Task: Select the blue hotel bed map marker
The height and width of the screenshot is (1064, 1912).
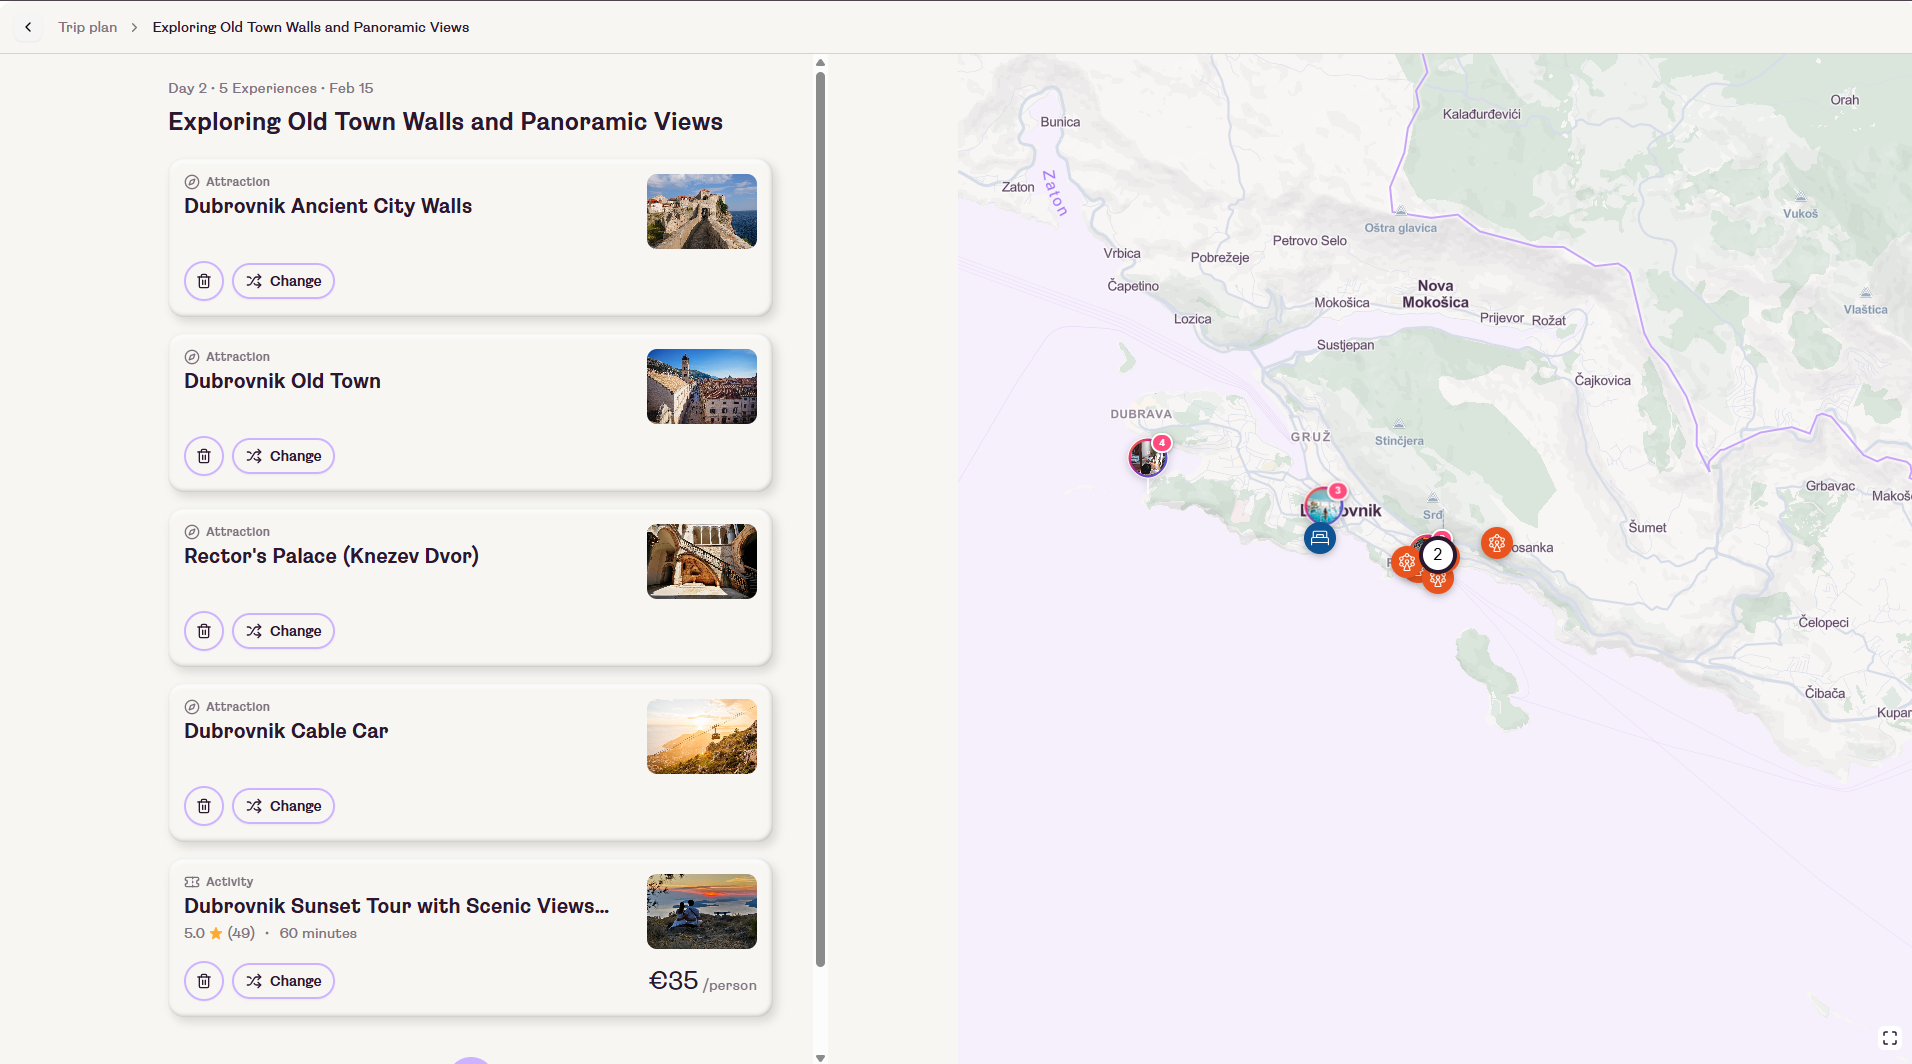Action: coord(1320,539)
